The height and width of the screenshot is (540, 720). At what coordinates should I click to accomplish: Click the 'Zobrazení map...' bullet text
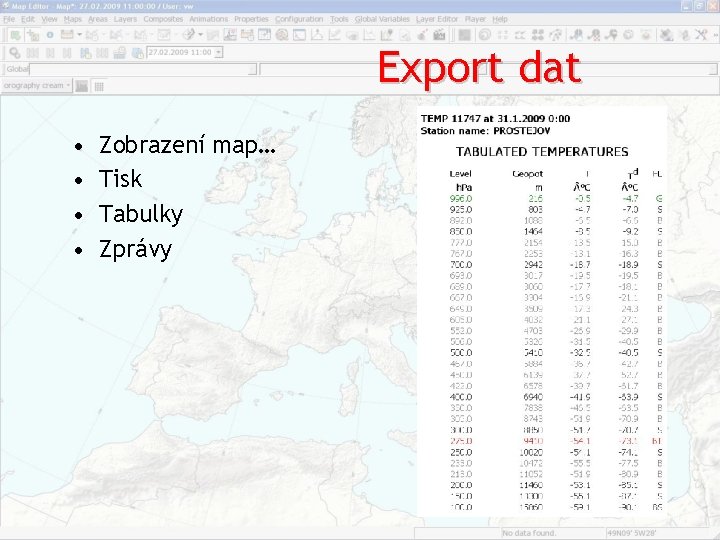tap(187, 145)
